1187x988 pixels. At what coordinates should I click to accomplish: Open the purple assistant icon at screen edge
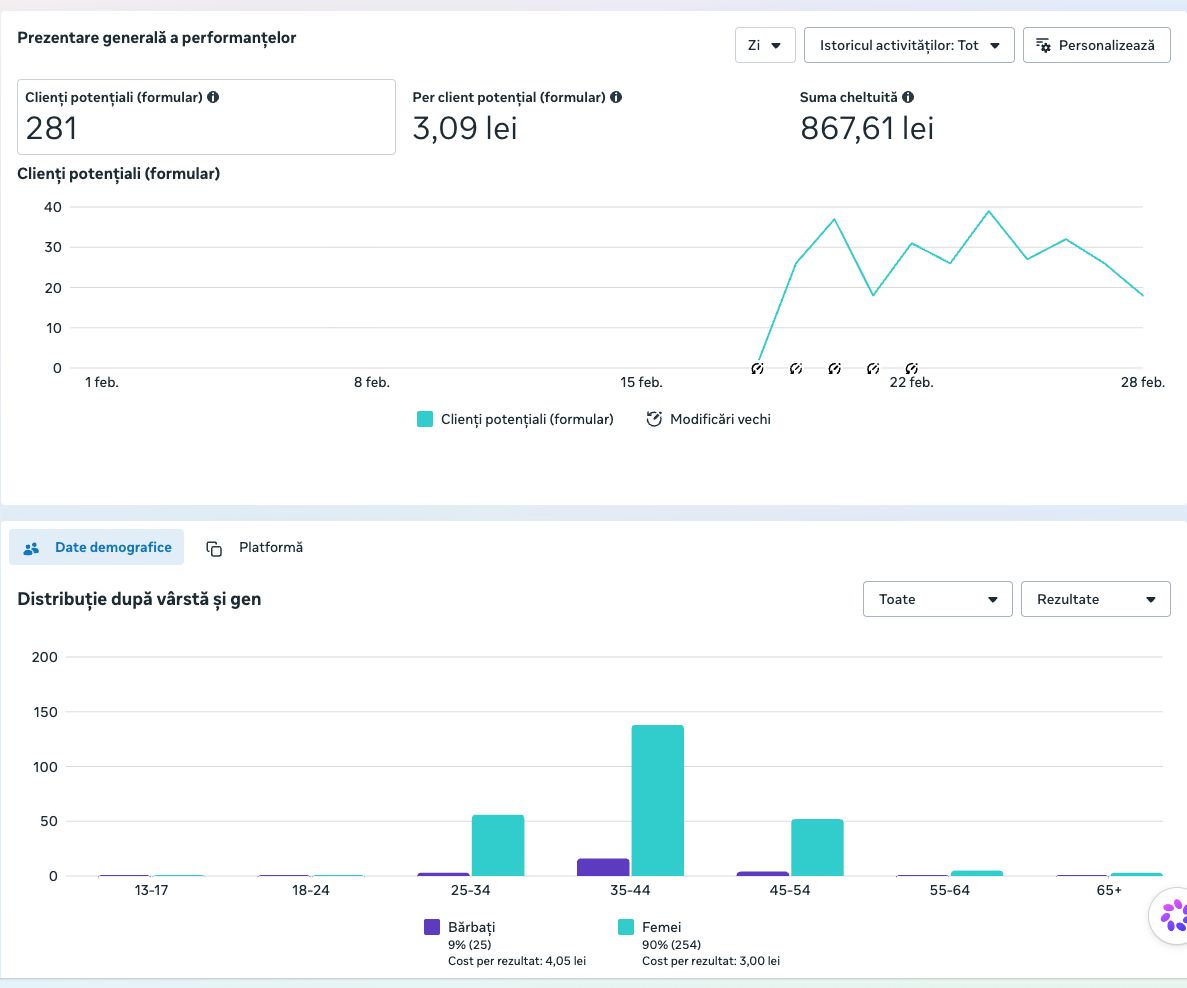click(x=1173, y=915)
